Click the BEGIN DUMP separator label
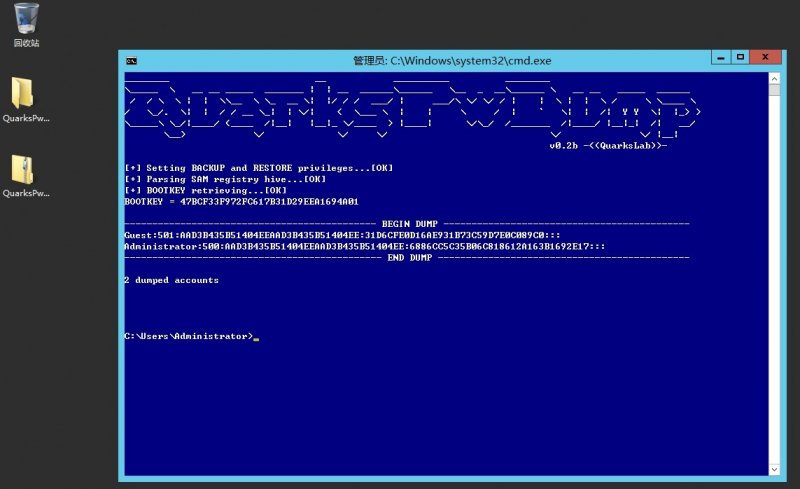 point(410,224)
